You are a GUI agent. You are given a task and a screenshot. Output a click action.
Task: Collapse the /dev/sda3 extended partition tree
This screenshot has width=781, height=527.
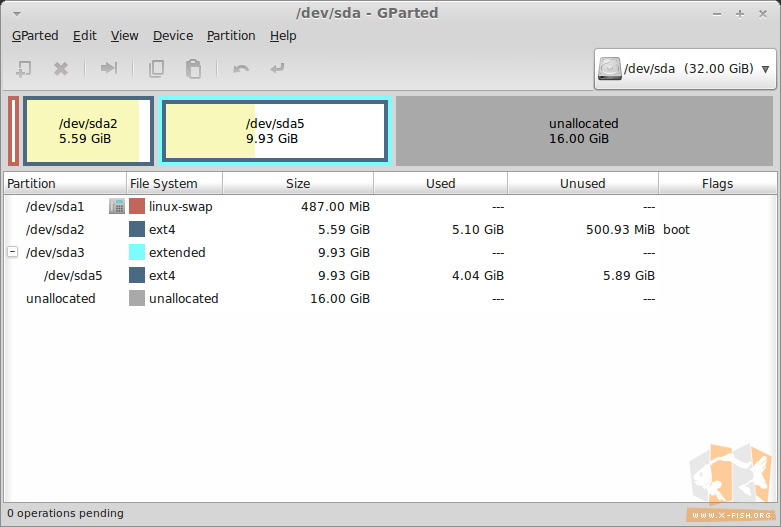click(x=13, y=252)
